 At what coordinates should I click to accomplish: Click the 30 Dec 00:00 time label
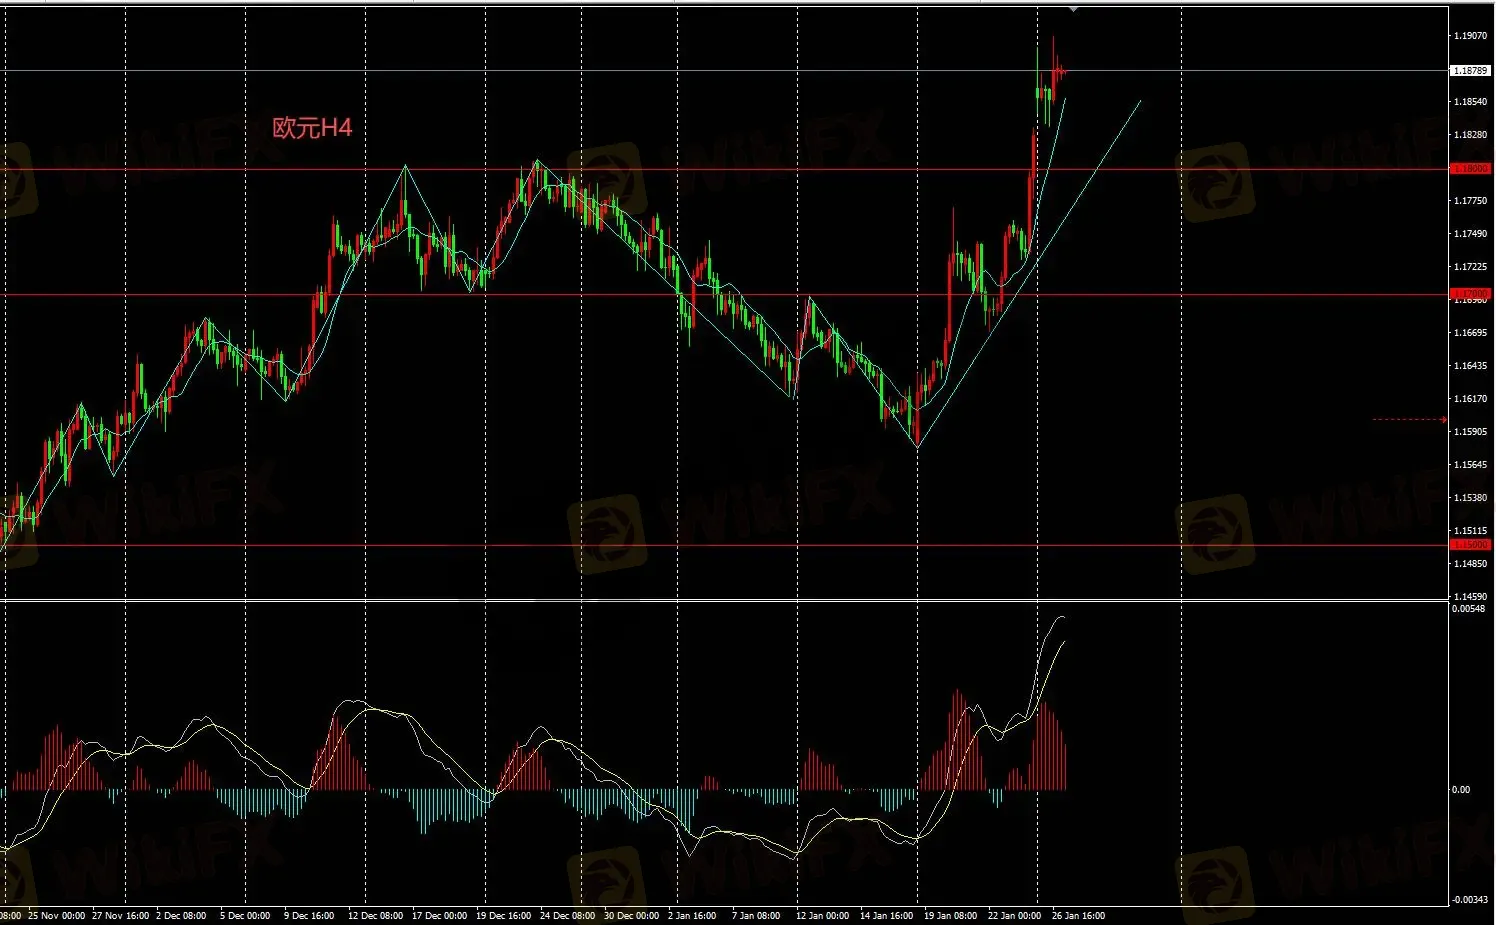click(632, 916)
